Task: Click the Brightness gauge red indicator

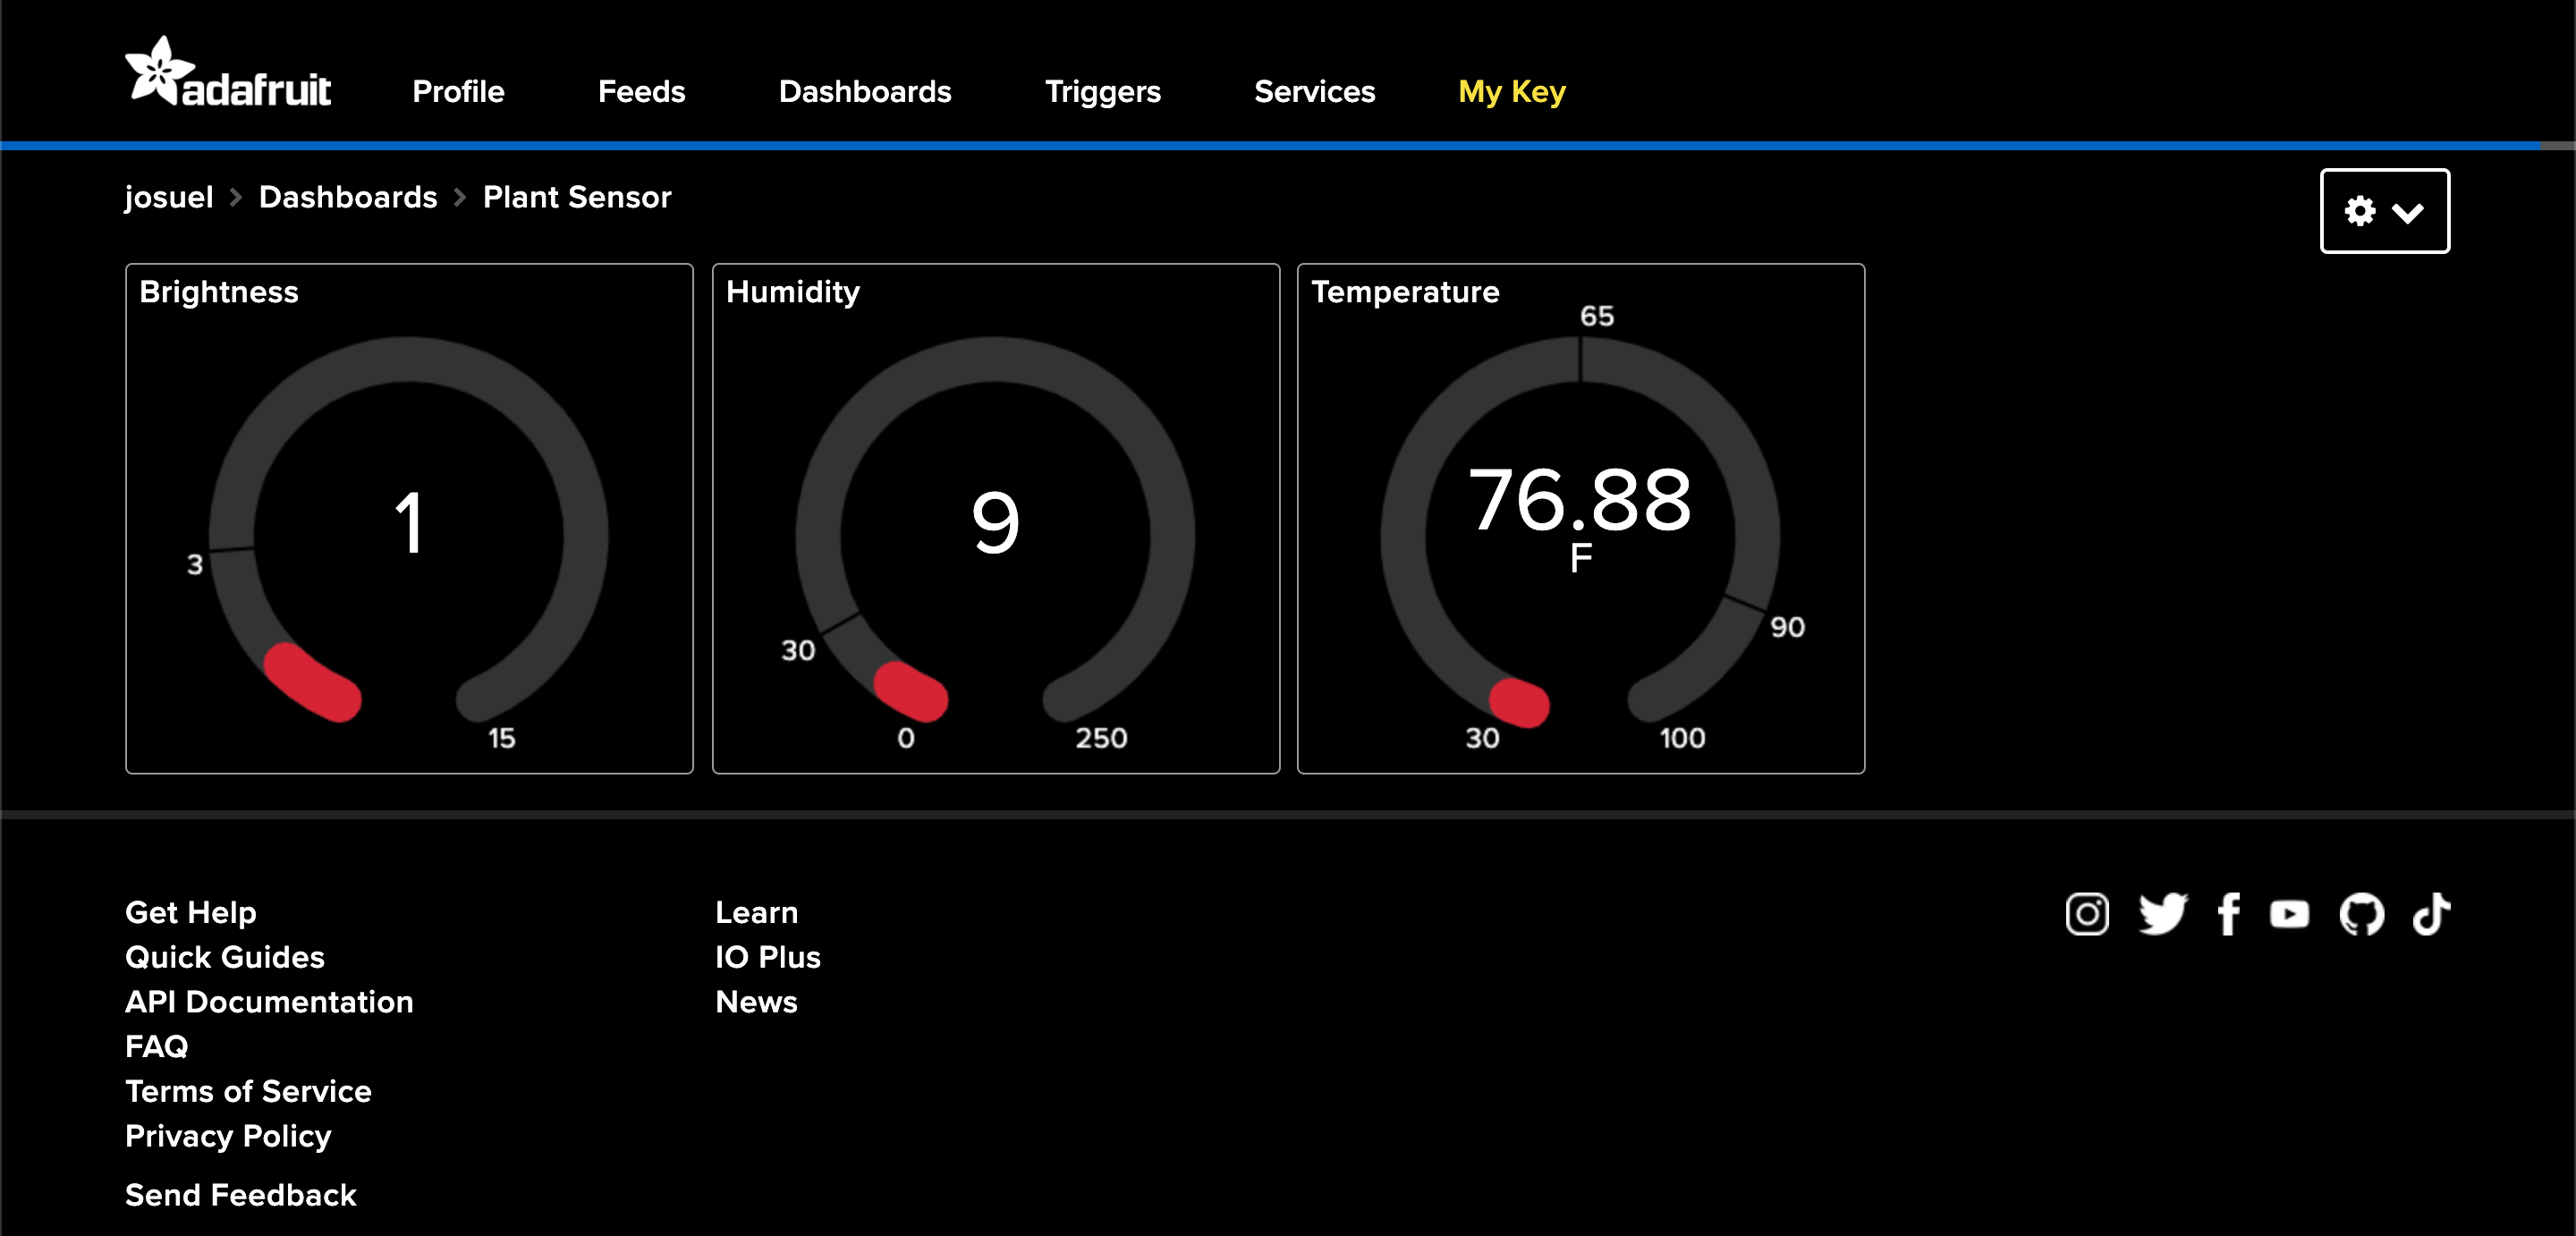Action: tap(312, 682)
